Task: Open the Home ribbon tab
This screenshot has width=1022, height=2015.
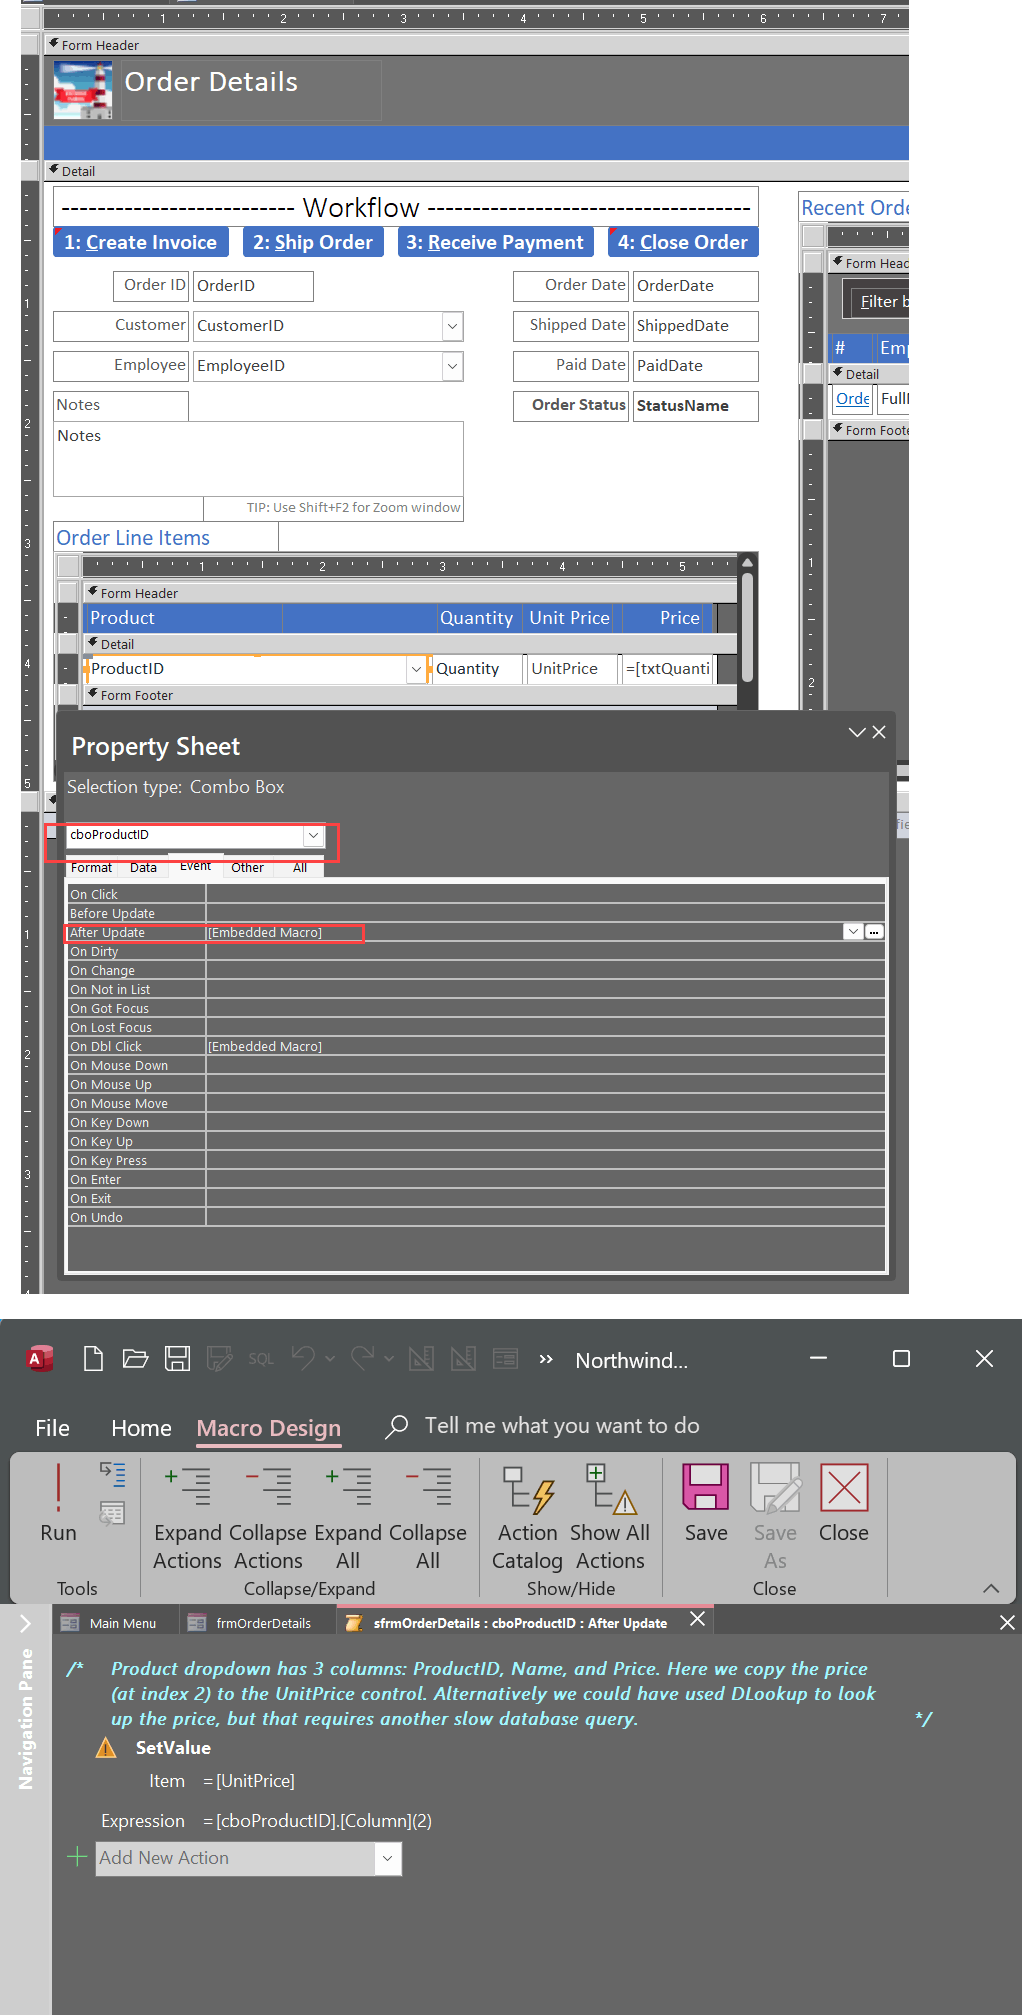Action: tap(141, 1428)
